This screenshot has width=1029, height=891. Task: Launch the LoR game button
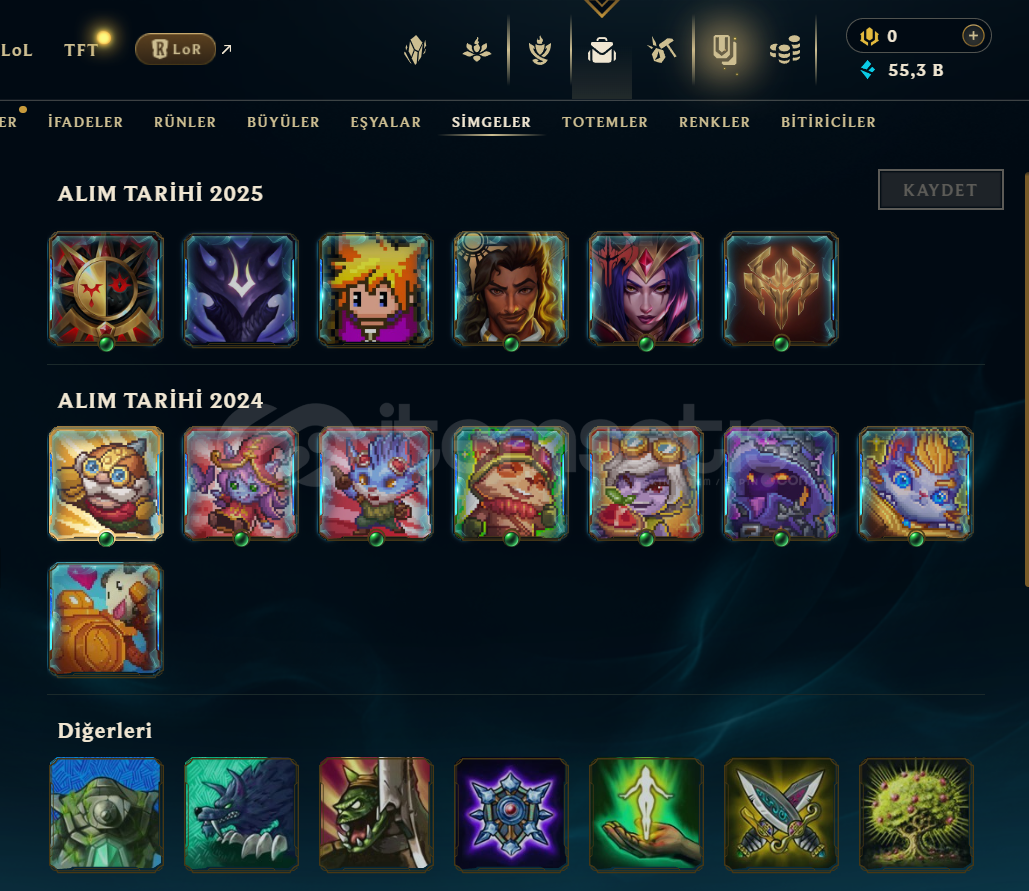[175, 49]
